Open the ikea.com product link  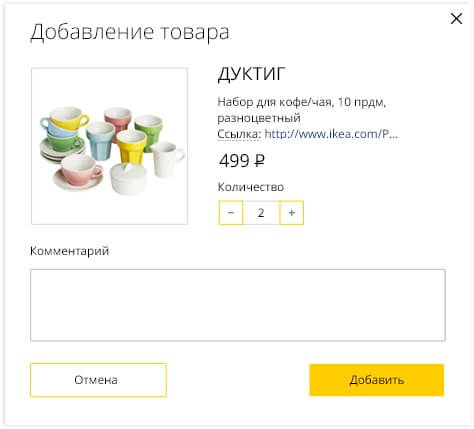(331, 134)
